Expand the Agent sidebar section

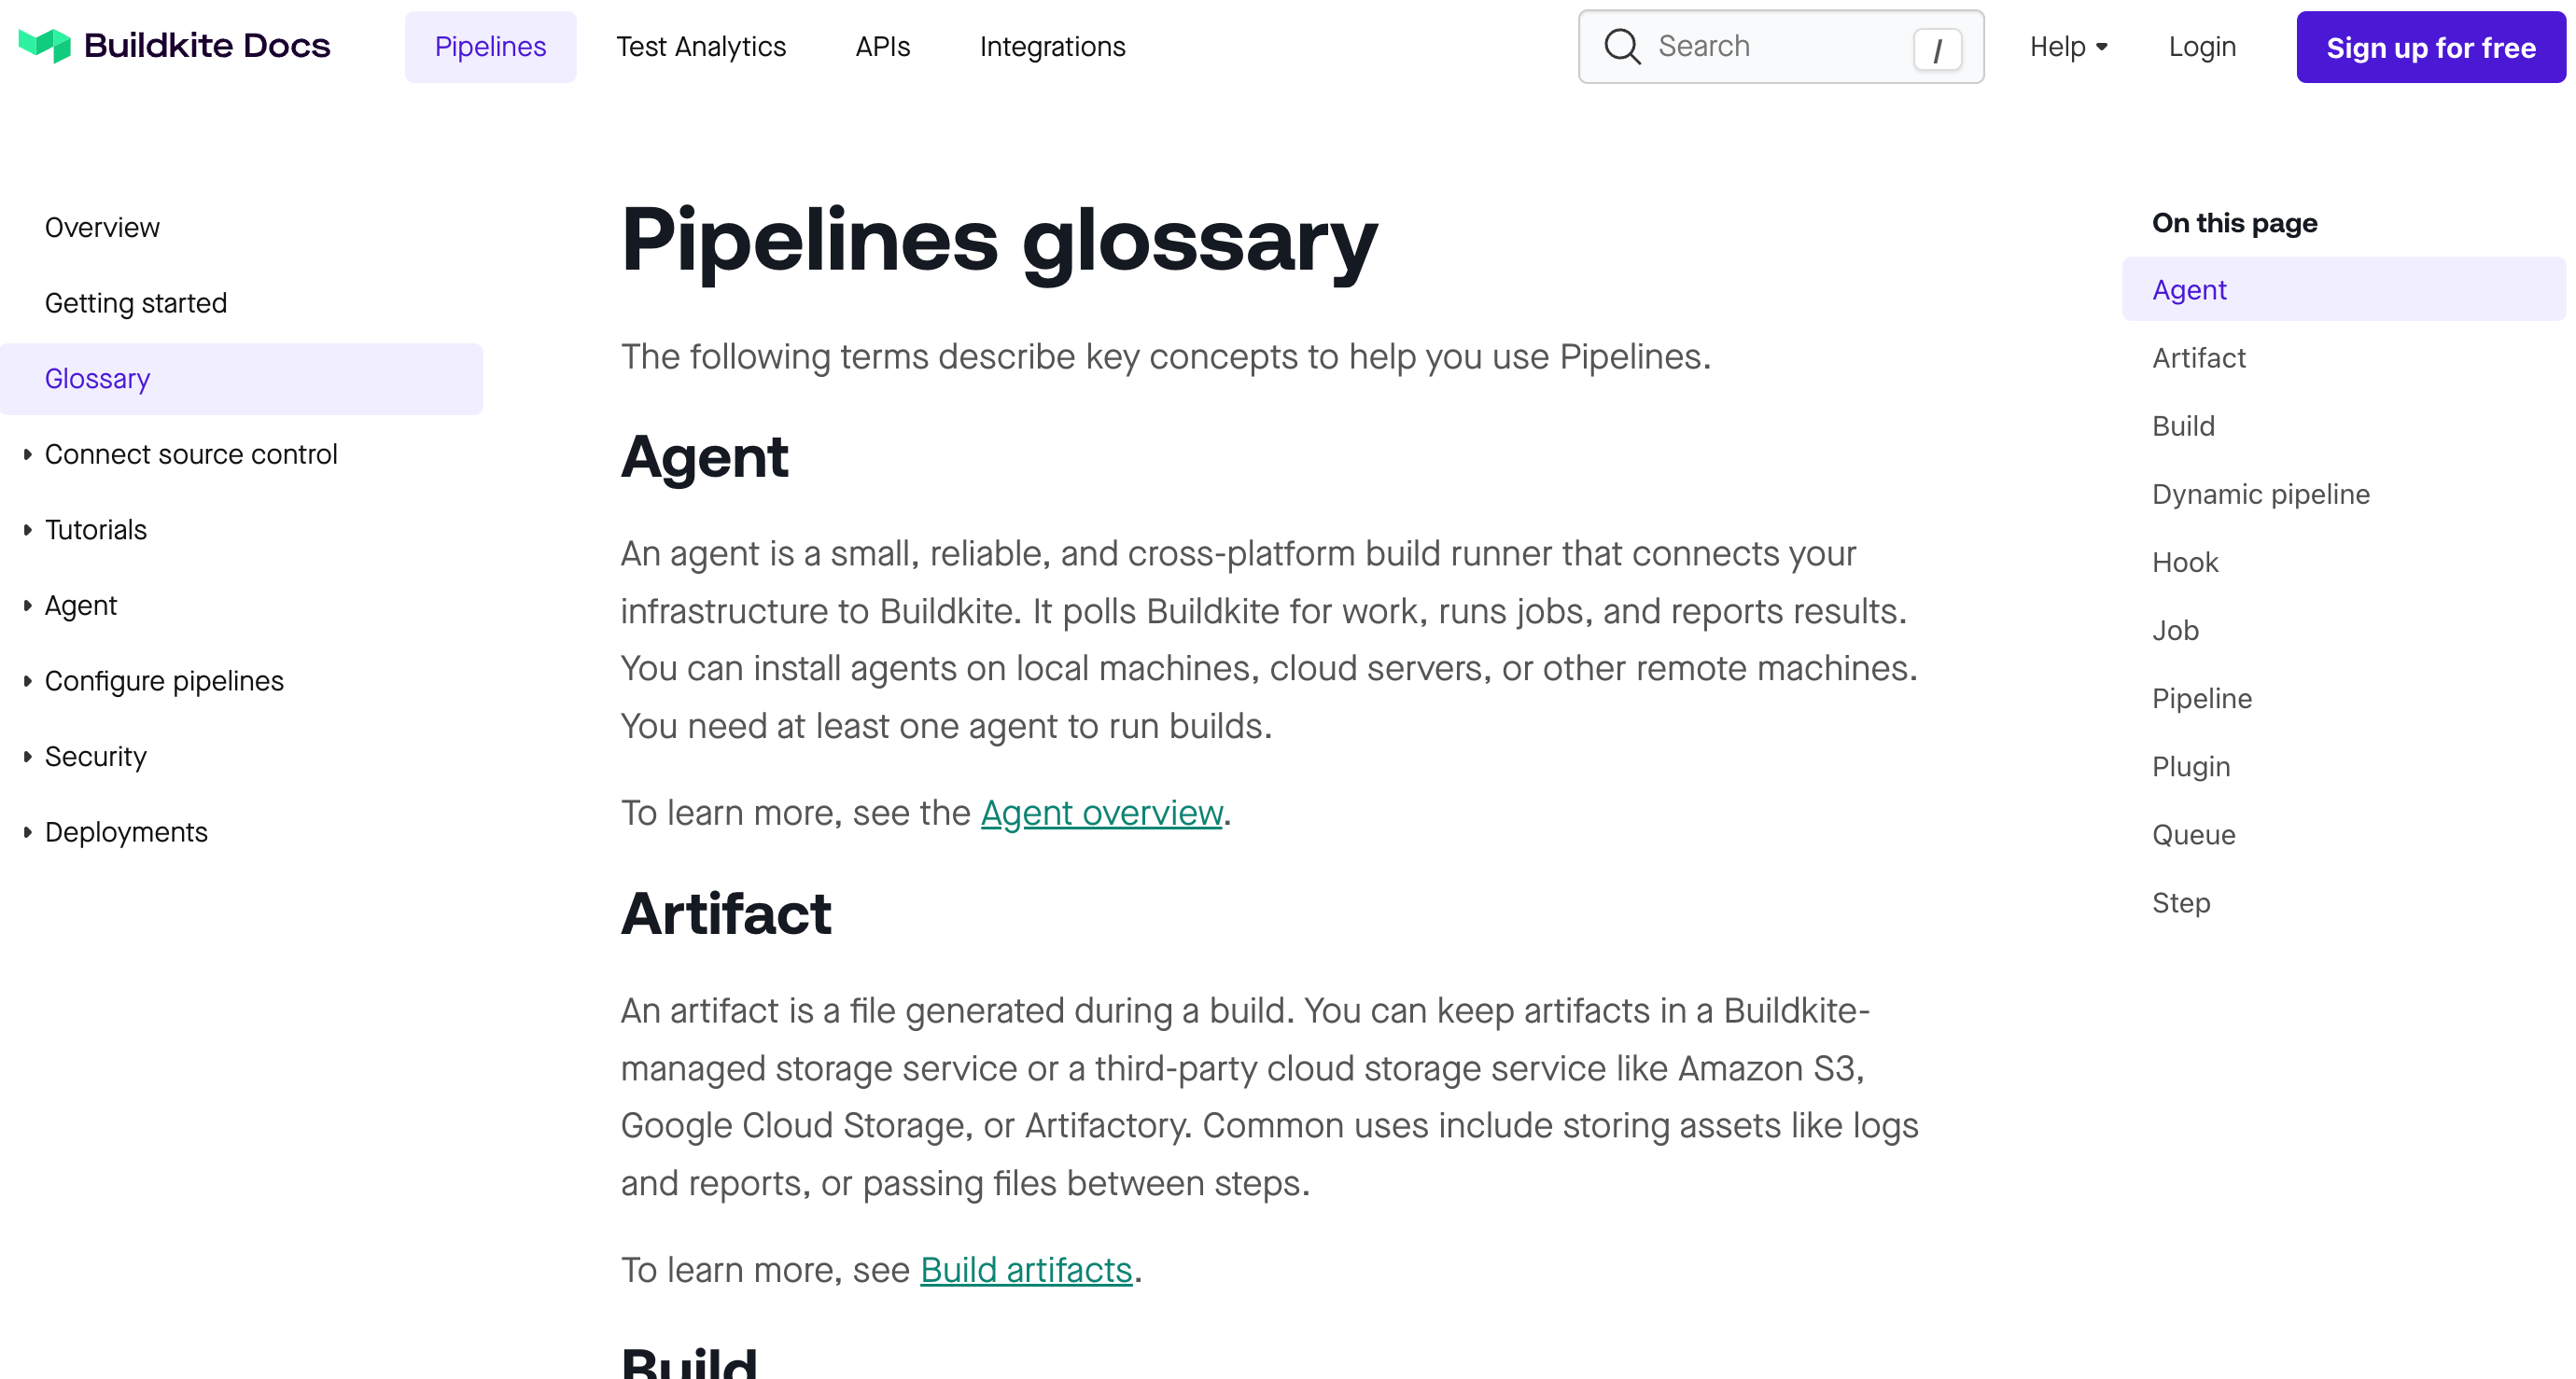coord(28,606)
